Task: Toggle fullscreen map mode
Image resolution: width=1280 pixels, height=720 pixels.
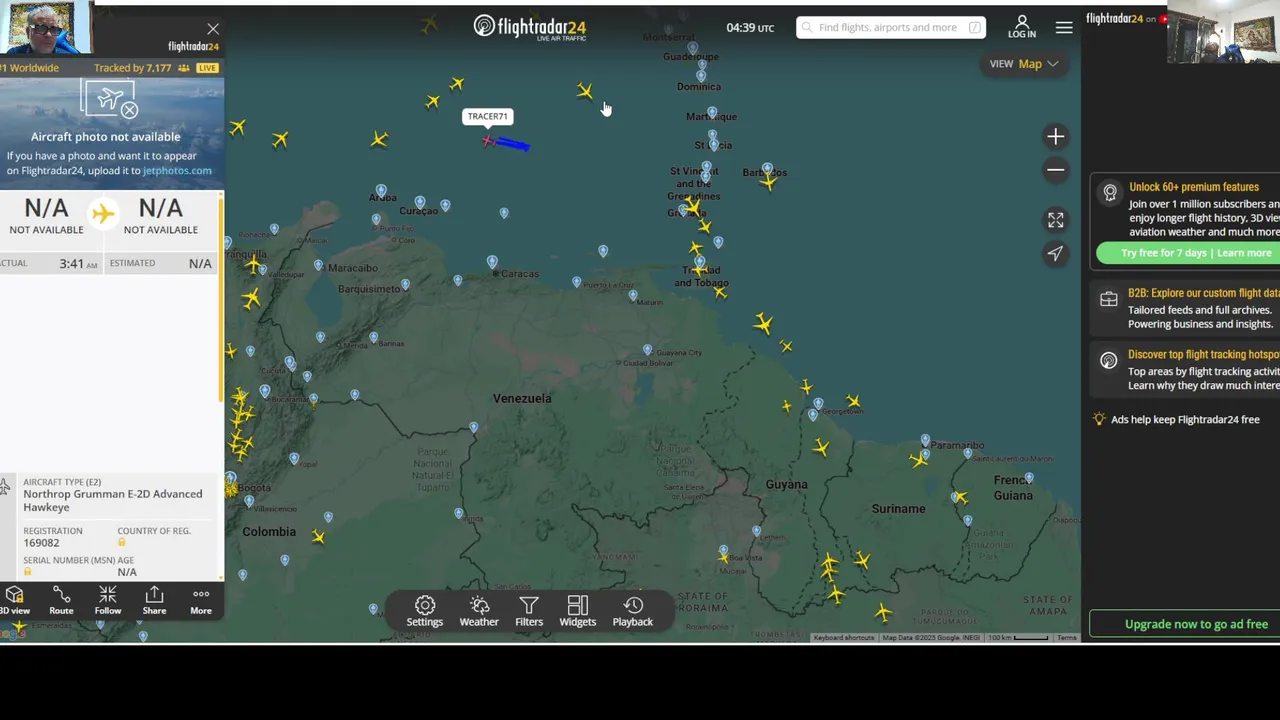Action: pyautogui.click(x=1055, y=220)
